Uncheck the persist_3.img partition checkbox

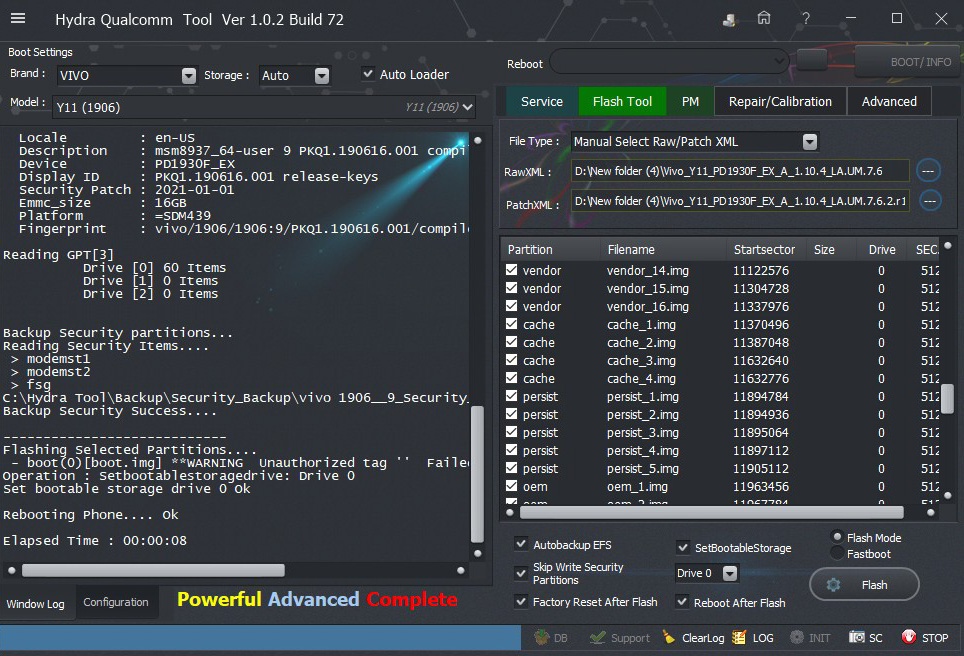[x=512, y=432]
